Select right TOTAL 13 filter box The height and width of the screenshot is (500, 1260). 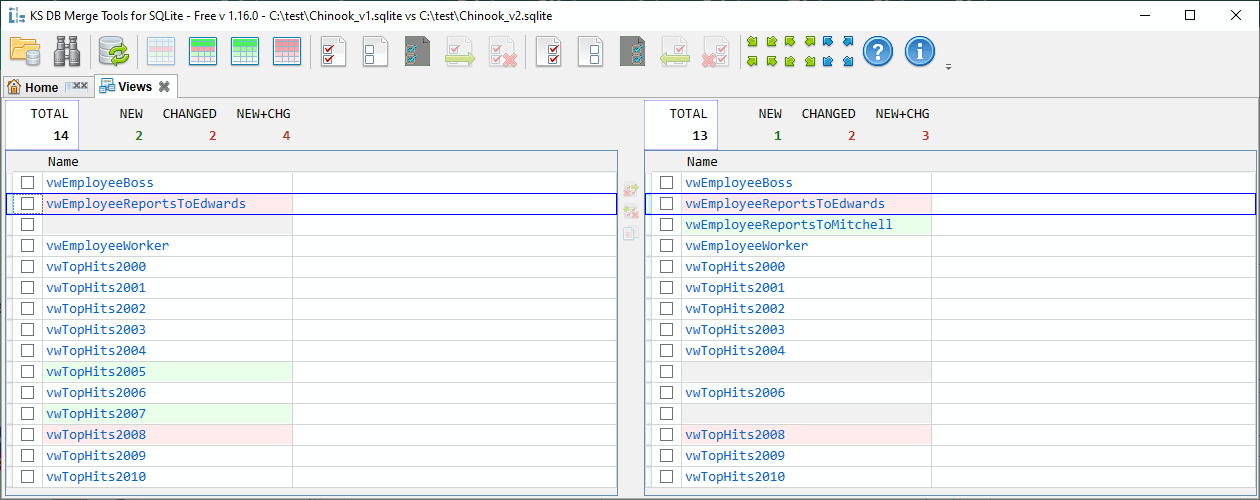(681, 125)
